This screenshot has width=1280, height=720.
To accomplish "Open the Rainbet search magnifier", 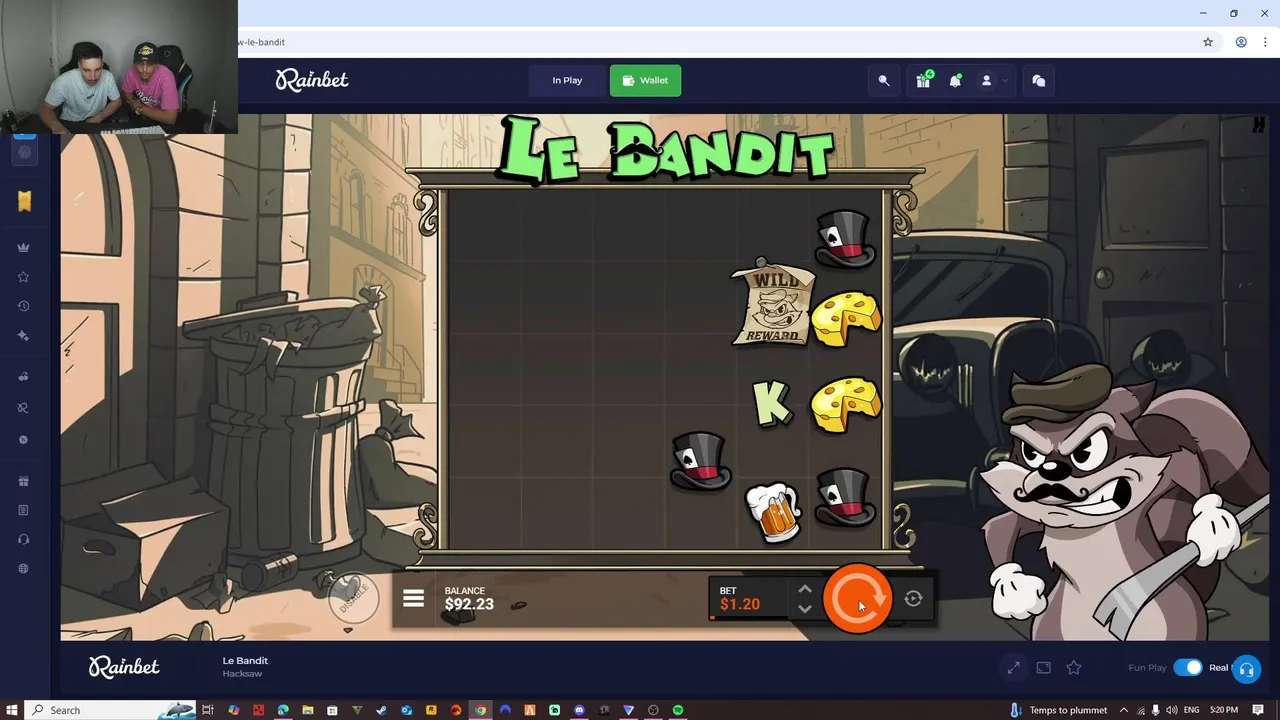I will pos(884,81).
